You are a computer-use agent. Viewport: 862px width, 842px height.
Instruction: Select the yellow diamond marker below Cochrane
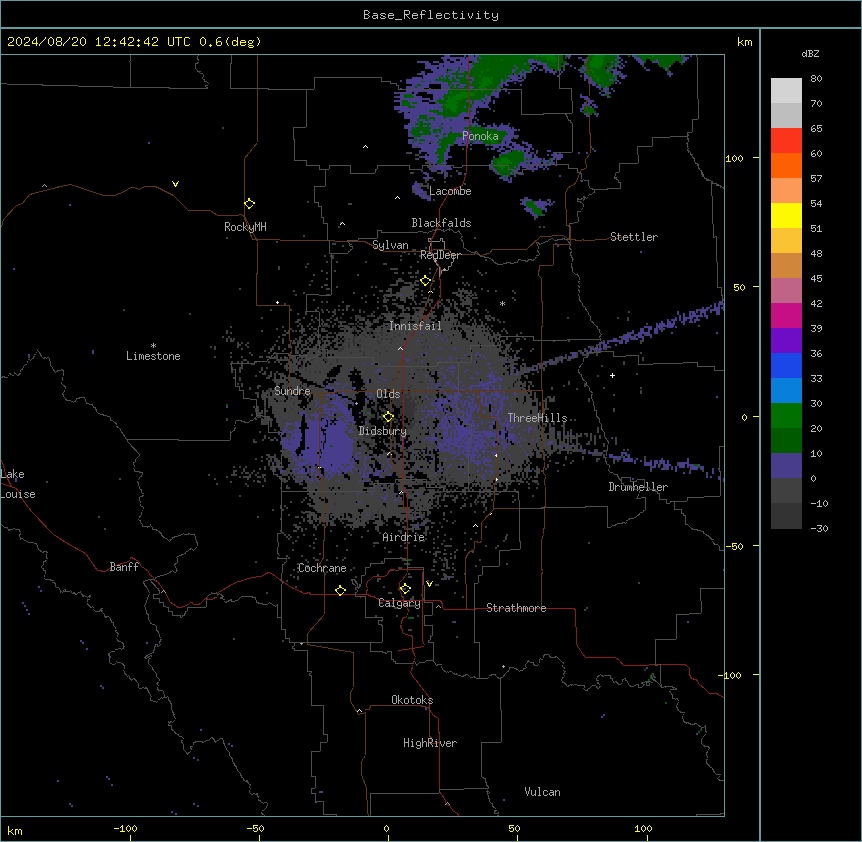[x=340, y=590]
